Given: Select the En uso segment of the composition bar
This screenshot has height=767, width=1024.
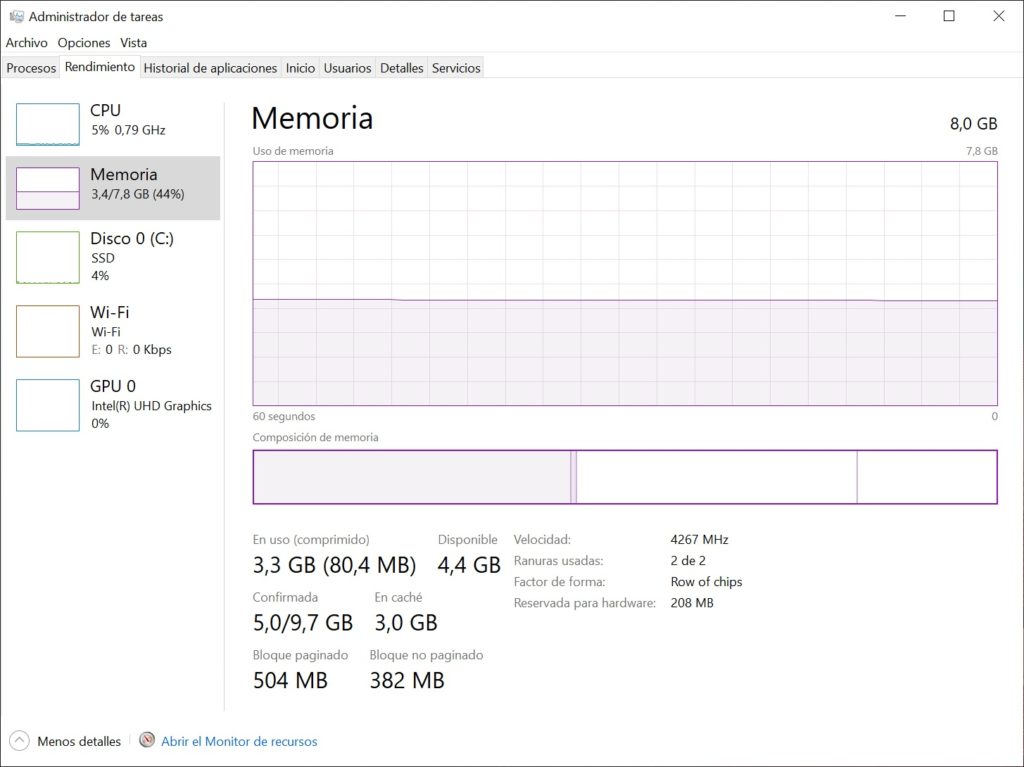Looking at the screenshot, I should [410, 477].
